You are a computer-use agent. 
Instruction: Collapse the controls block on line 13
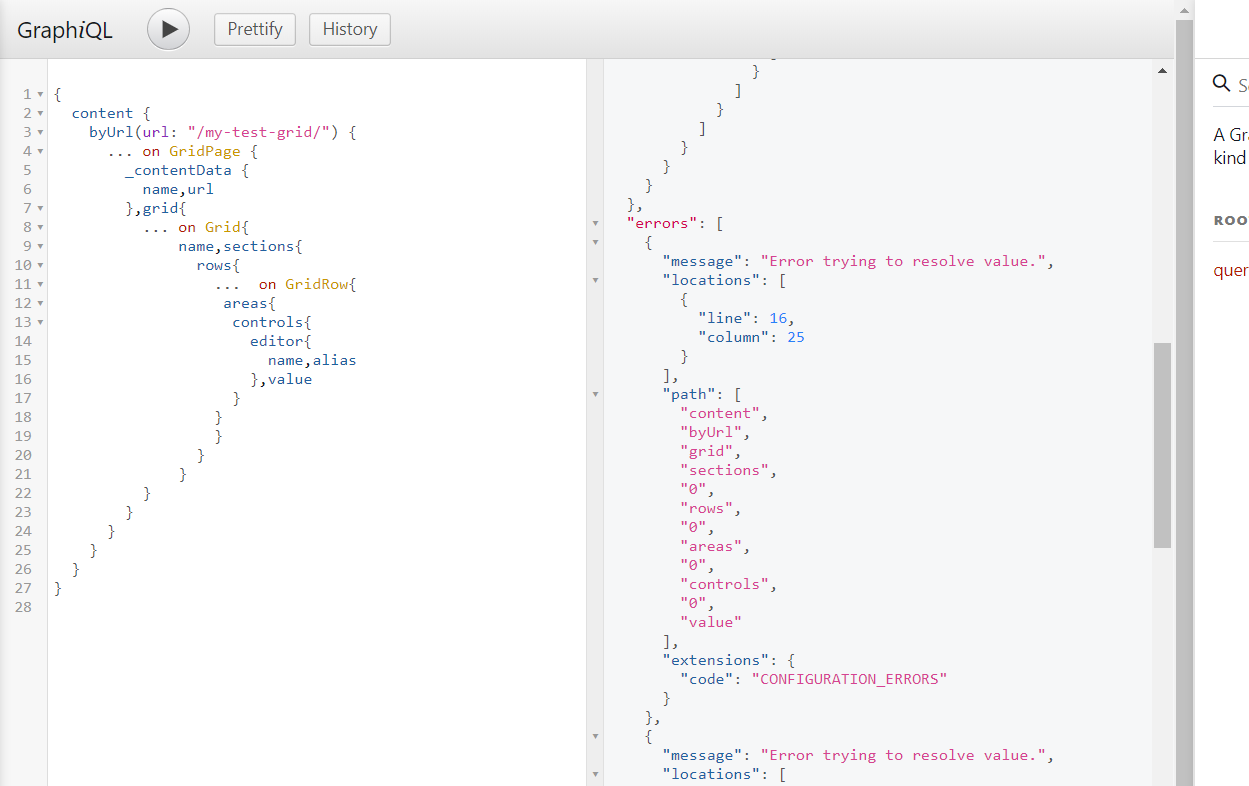[40, 323]
